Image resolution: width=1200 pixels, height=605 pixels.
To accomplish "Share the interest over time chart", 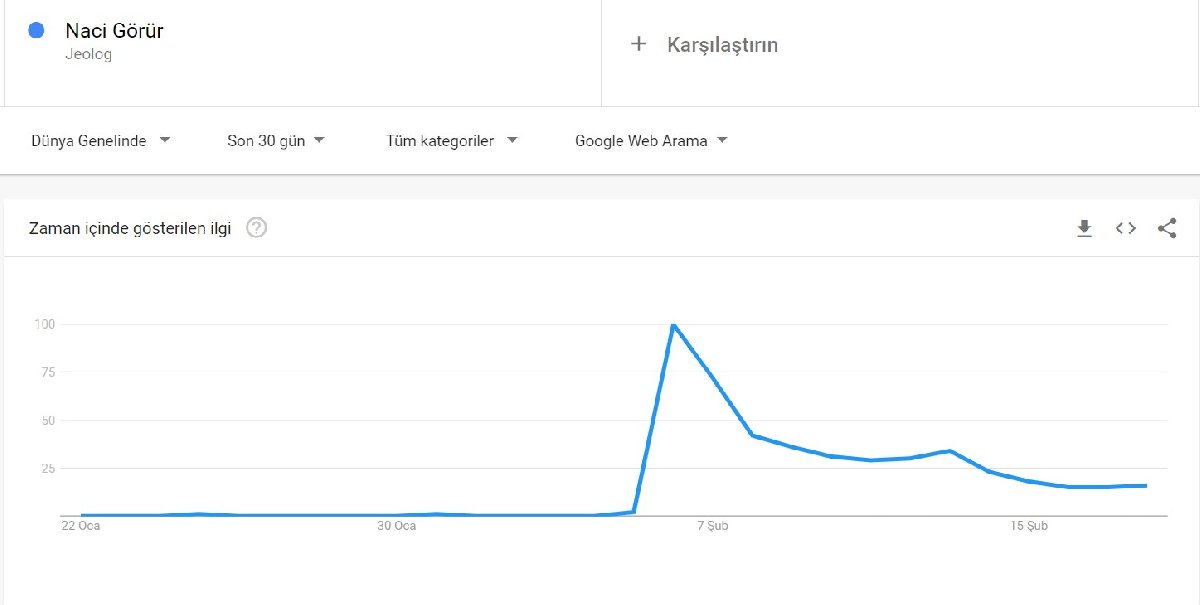I will tap(1166, 228).
